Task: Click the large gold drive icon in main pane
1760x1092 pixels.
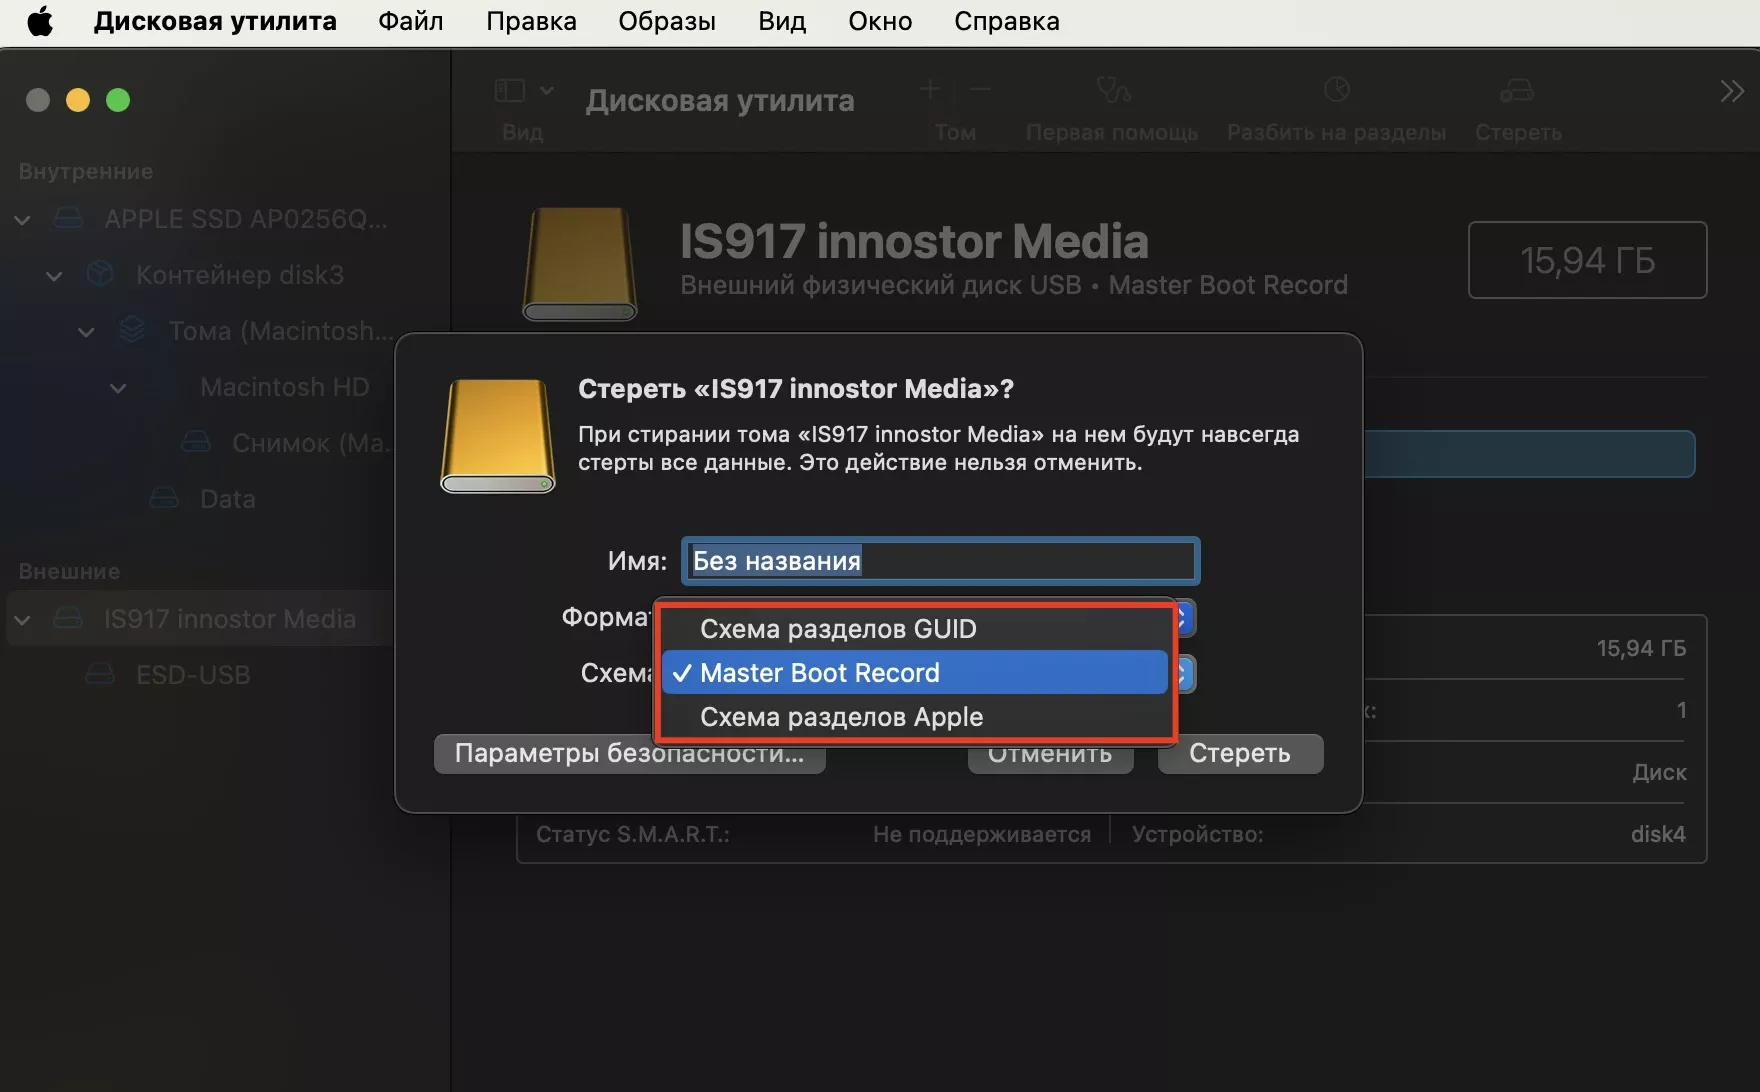Action: click(580, 264)
